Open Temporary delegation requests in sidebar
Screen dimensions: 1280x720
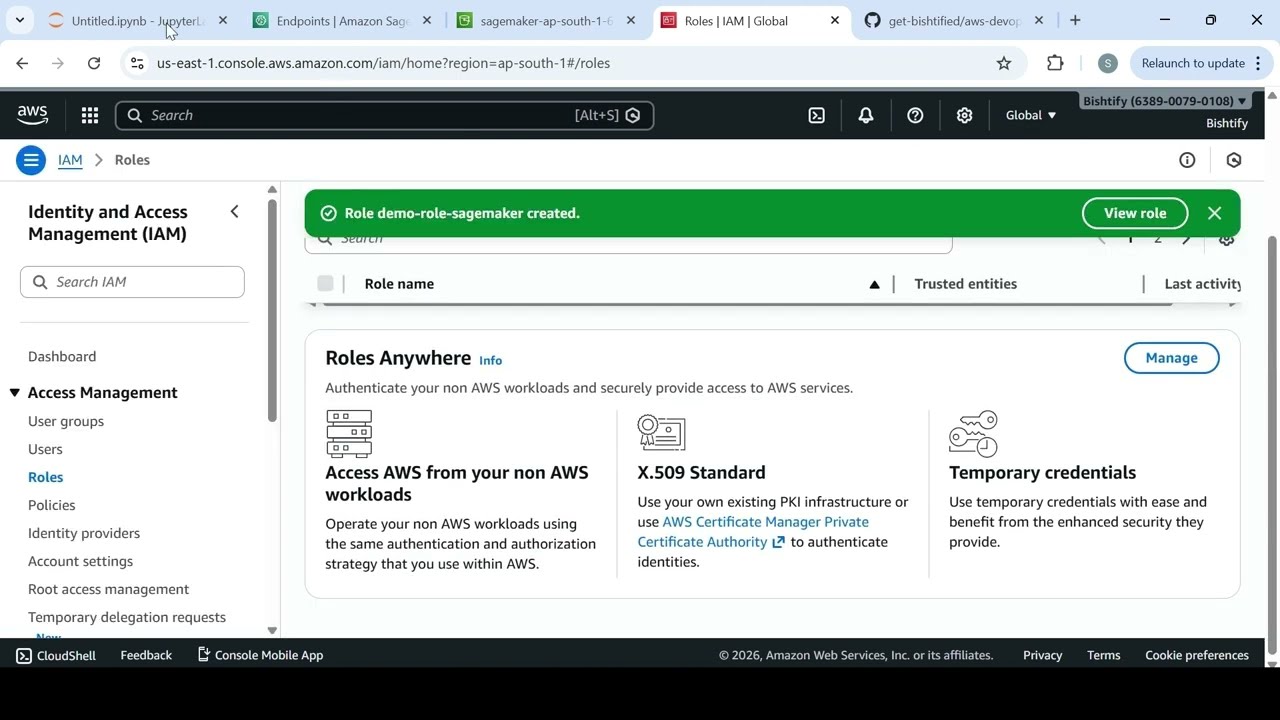tap(127, 617)
